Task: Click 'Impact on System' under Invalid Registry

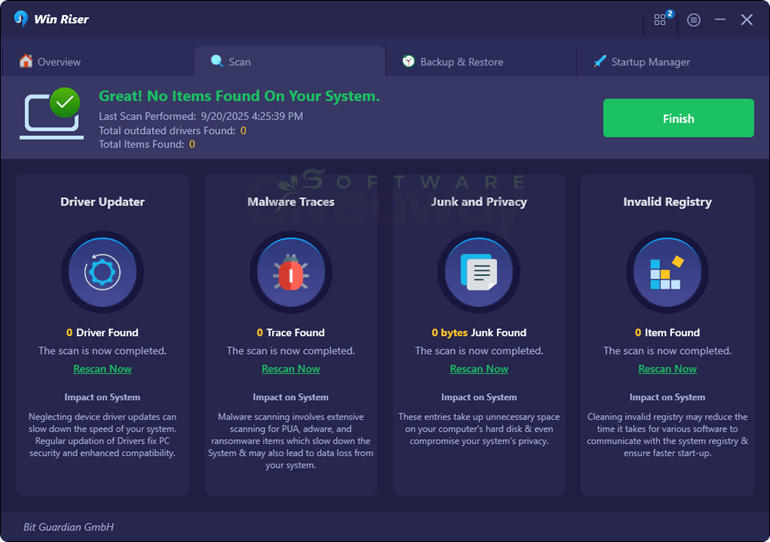Action: (667, 397)
